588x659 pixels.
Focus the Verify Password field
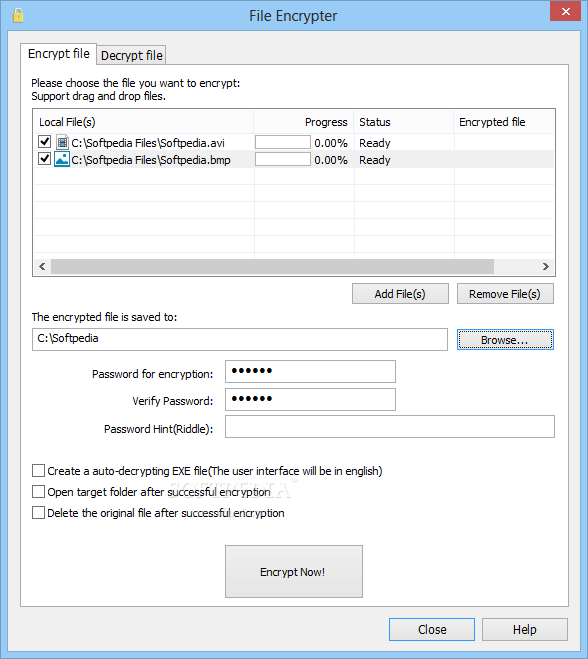[x=310, y=399]
